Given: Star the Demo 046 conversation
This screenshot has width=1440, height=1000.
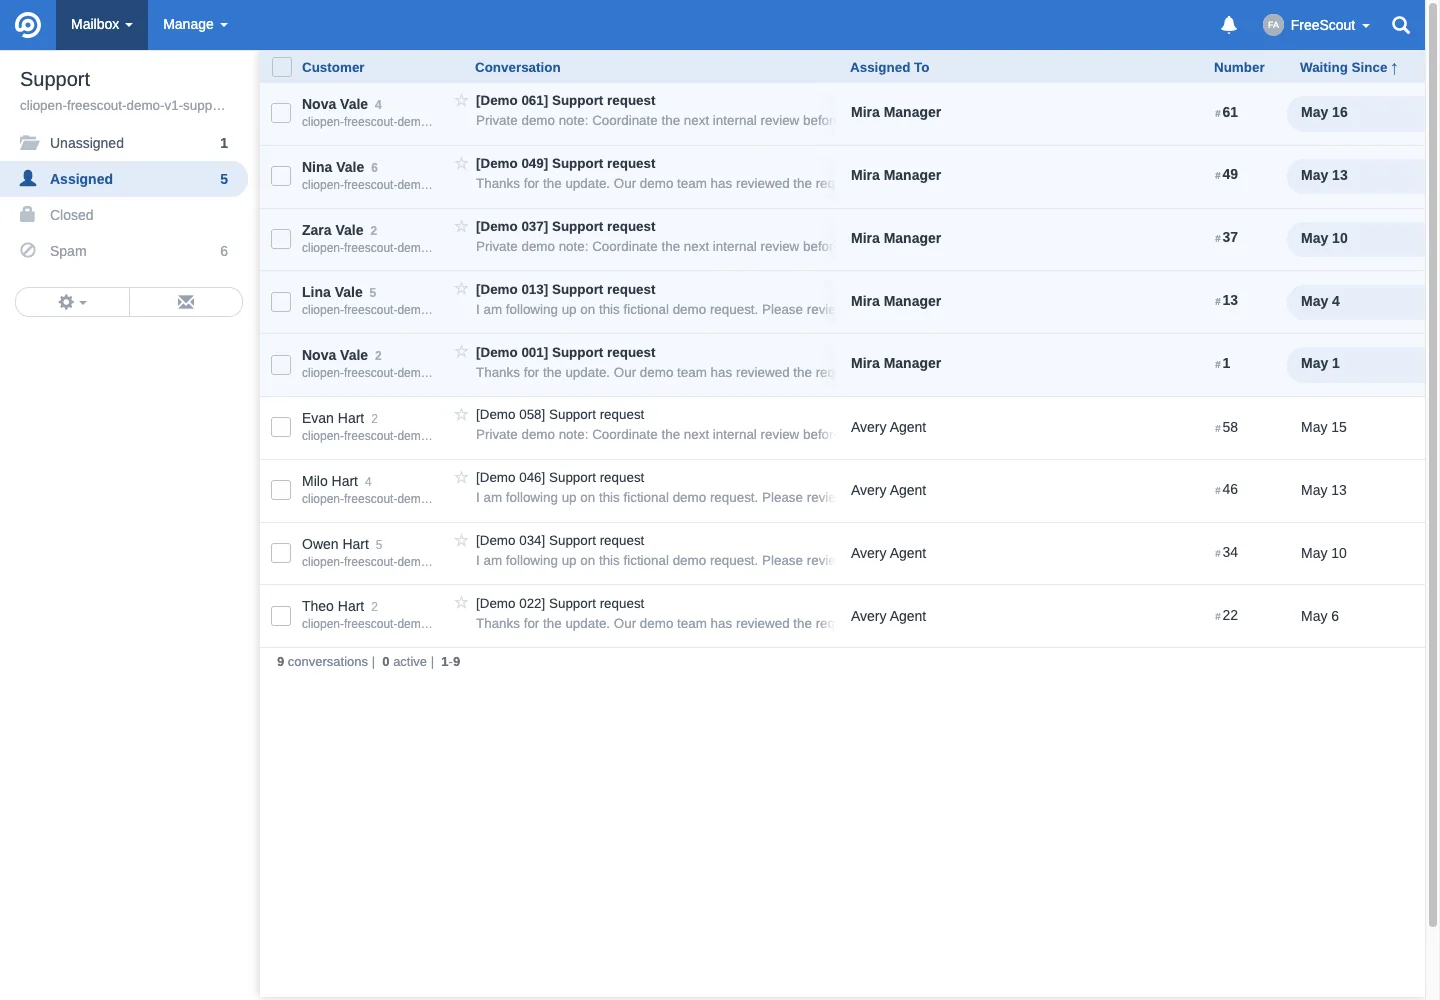Looking at the screenshot, I should (x=461, y=477).
